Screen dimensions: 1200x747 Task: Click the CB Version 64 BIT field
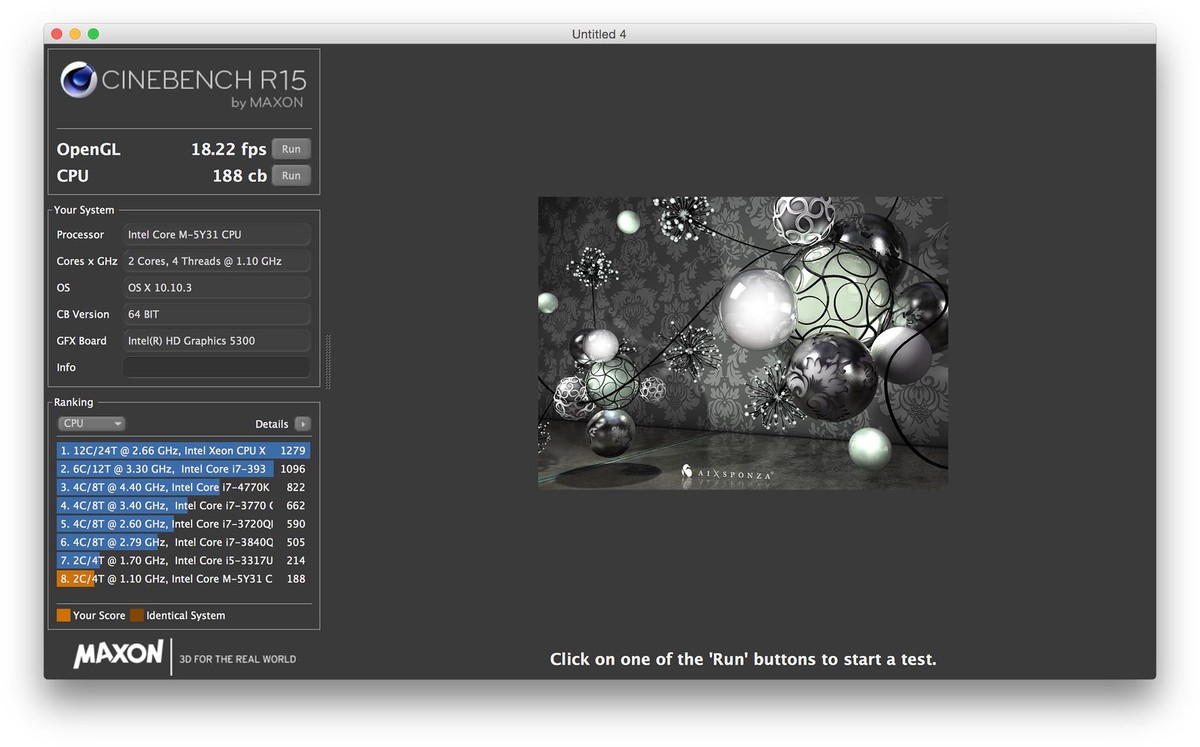click(217, 314)
